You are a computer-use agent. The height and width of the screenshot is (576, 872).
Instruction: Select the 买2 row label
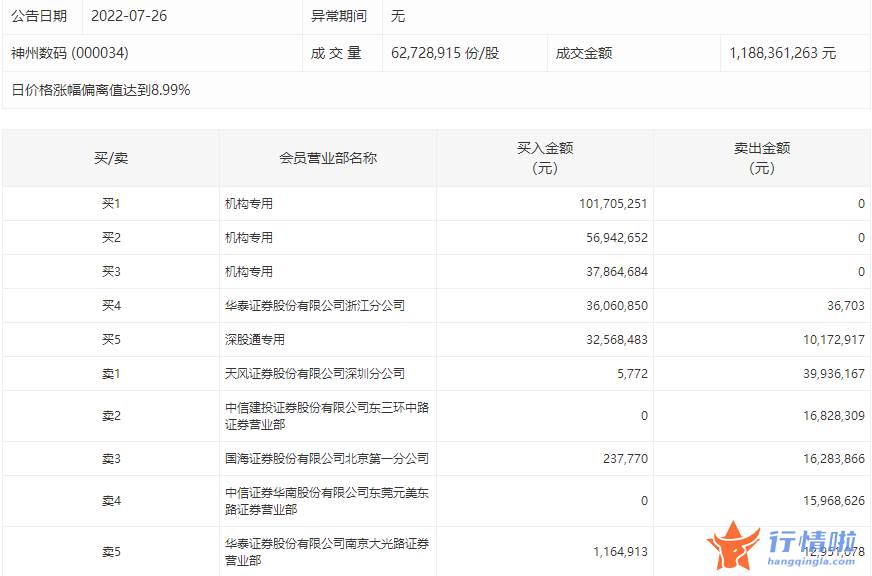[111, 237]
